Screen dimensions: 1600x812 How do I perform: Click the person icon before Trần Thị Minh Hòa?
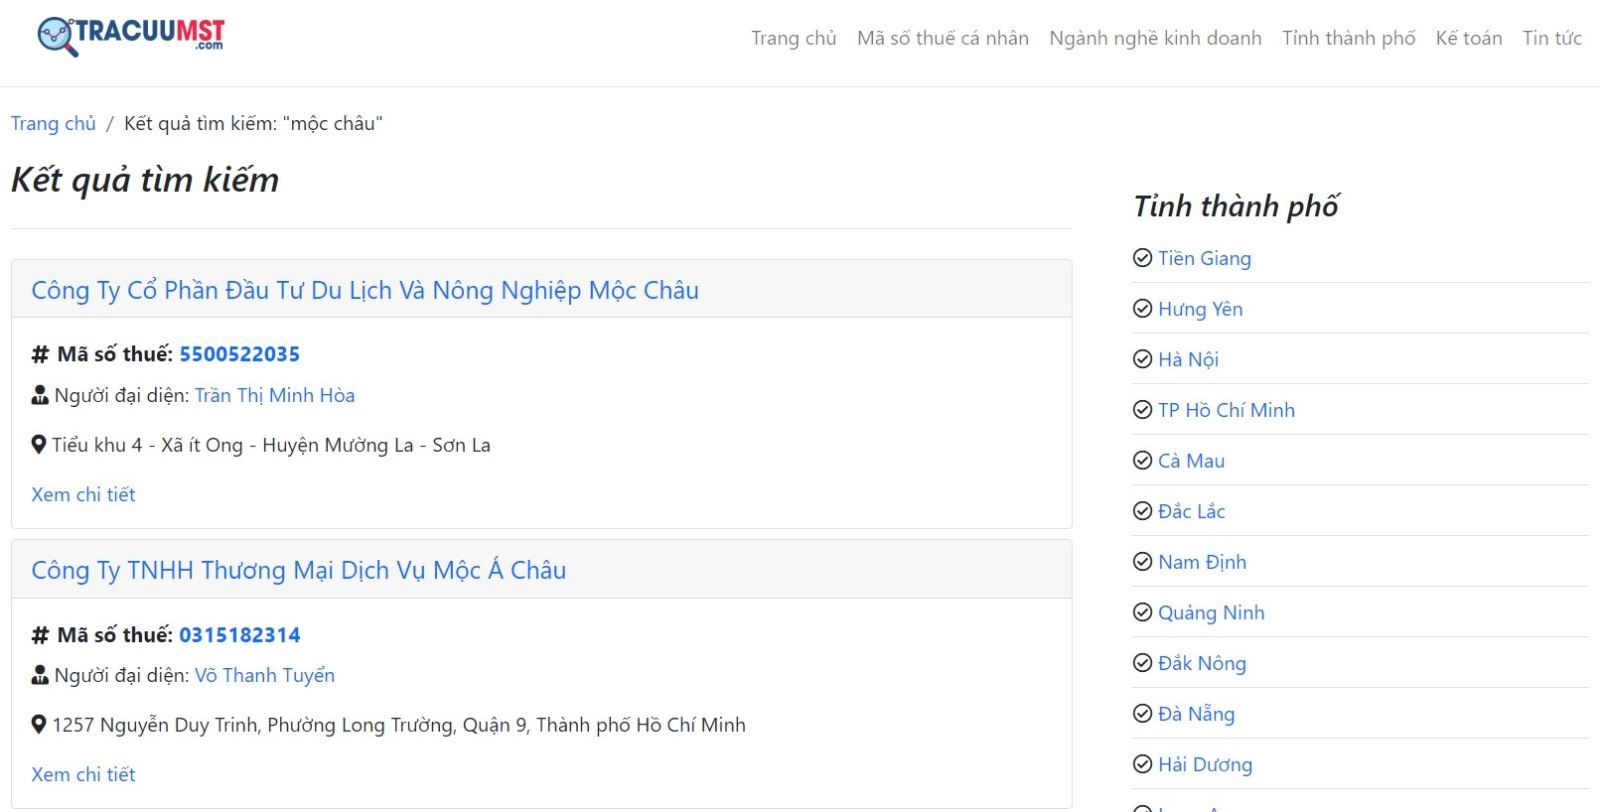click(x=40, y=395)
